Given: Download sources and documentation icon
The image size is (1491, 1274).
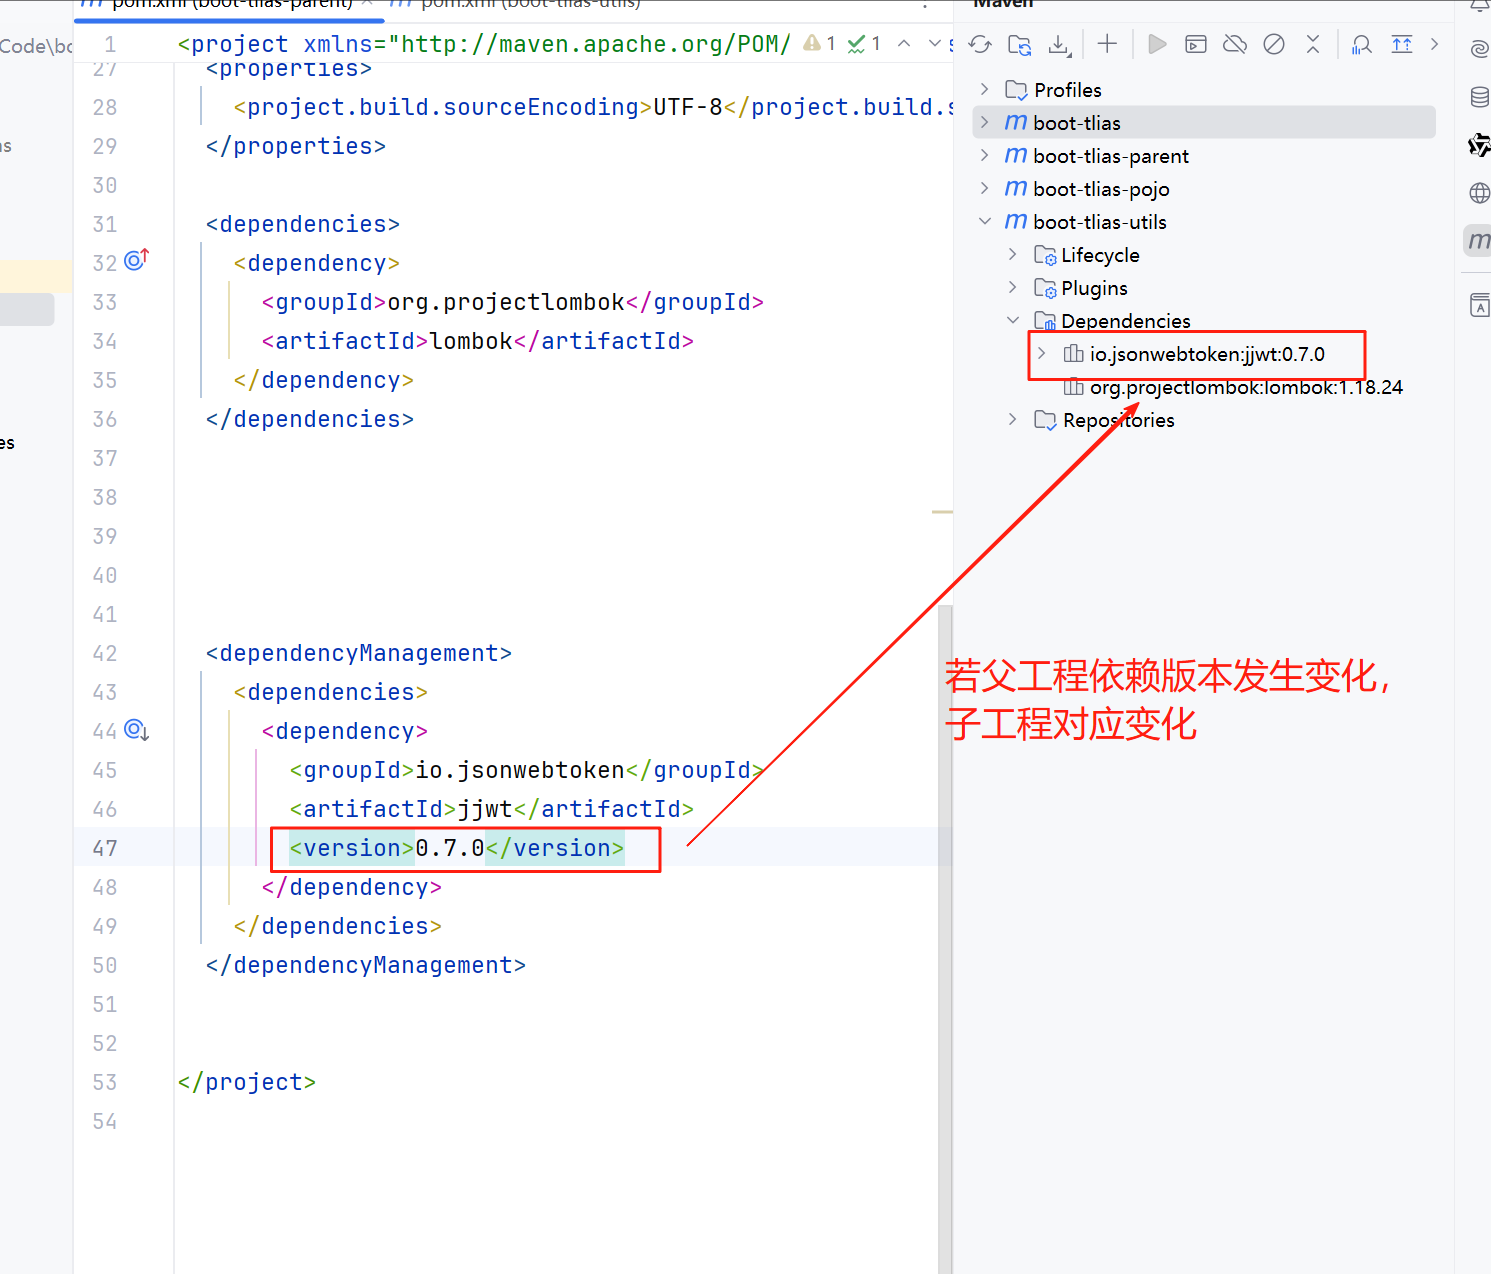Looking at the screenshot, I should coord(1059,44).
